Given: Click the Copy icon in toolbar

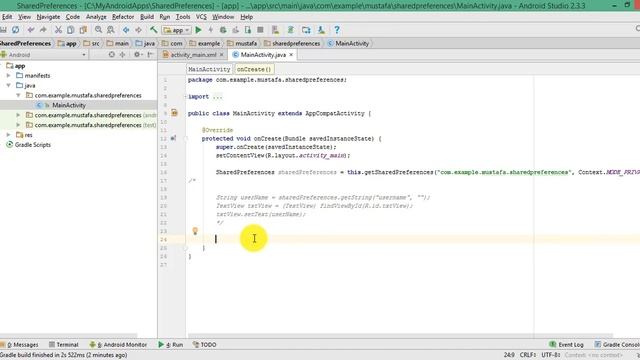Looking at the screenshot, I should point(71,30).
